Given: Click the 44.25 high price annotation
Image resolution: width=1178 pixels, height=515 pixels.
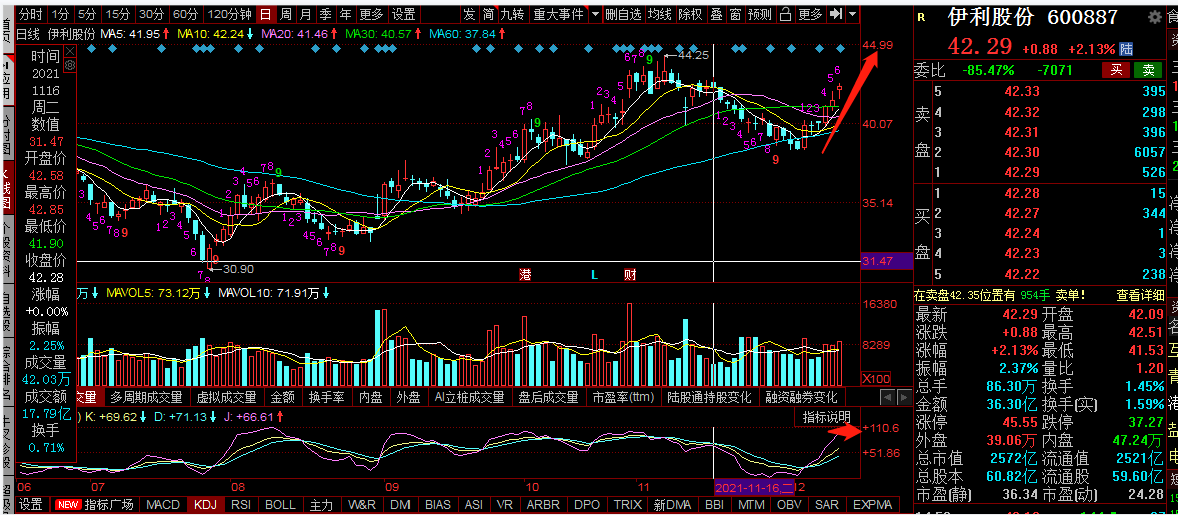Looking at the screenshot, I should click(693, 55).
